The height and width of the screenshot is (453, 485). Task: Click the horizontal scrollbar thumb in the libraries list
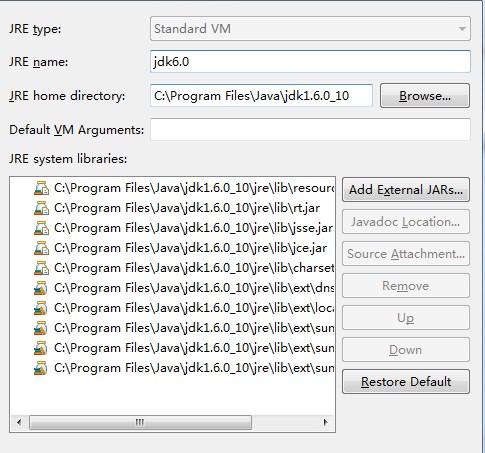click(x=140, y=422)
